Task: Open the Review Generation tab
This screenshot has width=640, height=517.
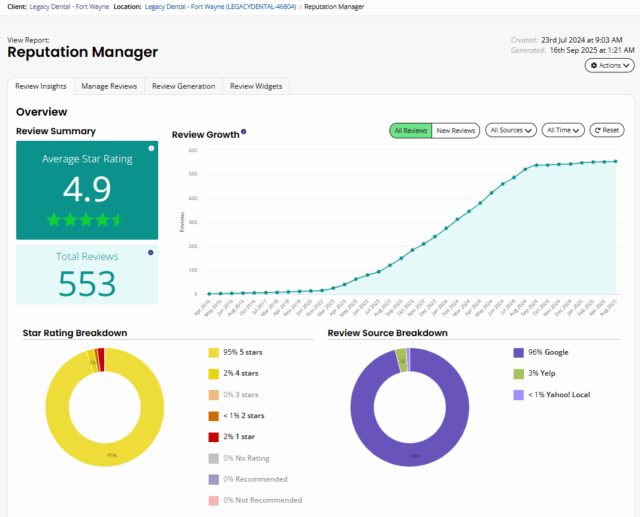Action: click(x=183, y=86)
